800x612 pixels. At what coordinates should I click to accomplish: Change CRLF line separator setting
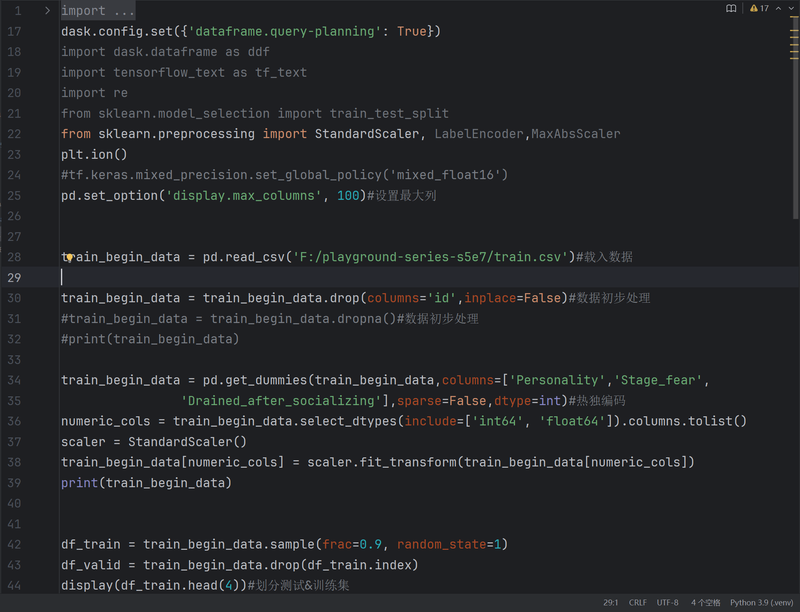tap(637, 602)
